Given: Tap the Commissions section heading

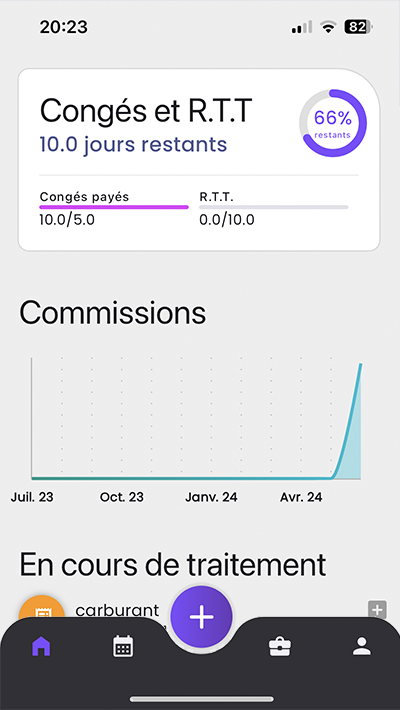Looking at the screenshot, I should pyautogui.click(x=112, y=312).
